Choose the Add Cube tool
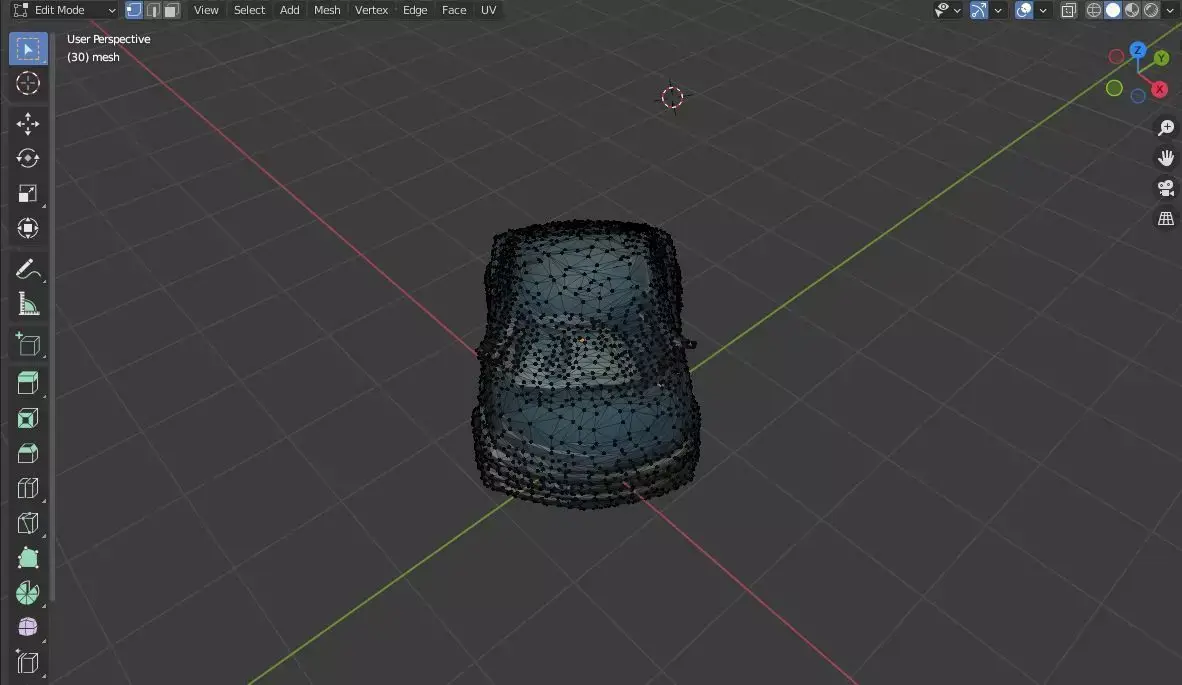The image size is (1182, 685). (x=28, y=344)
